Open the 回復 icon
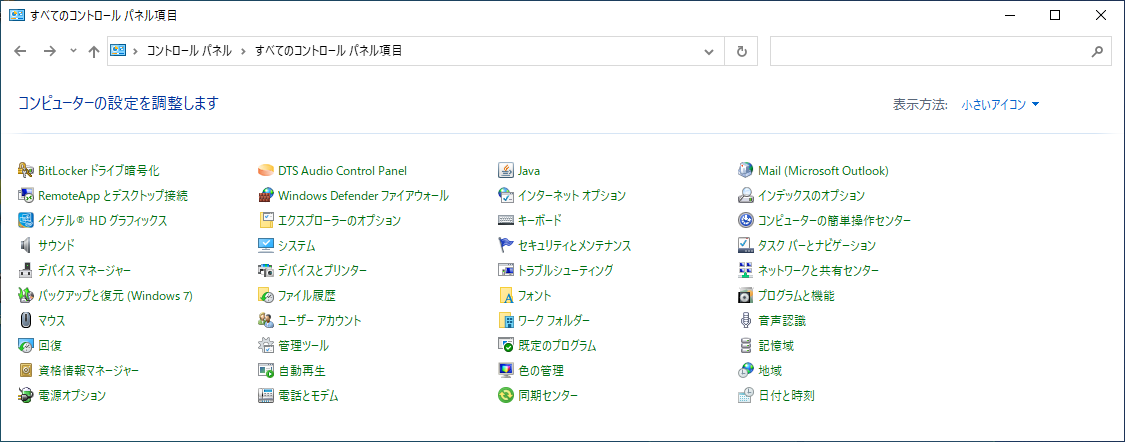 pos(26,345)
